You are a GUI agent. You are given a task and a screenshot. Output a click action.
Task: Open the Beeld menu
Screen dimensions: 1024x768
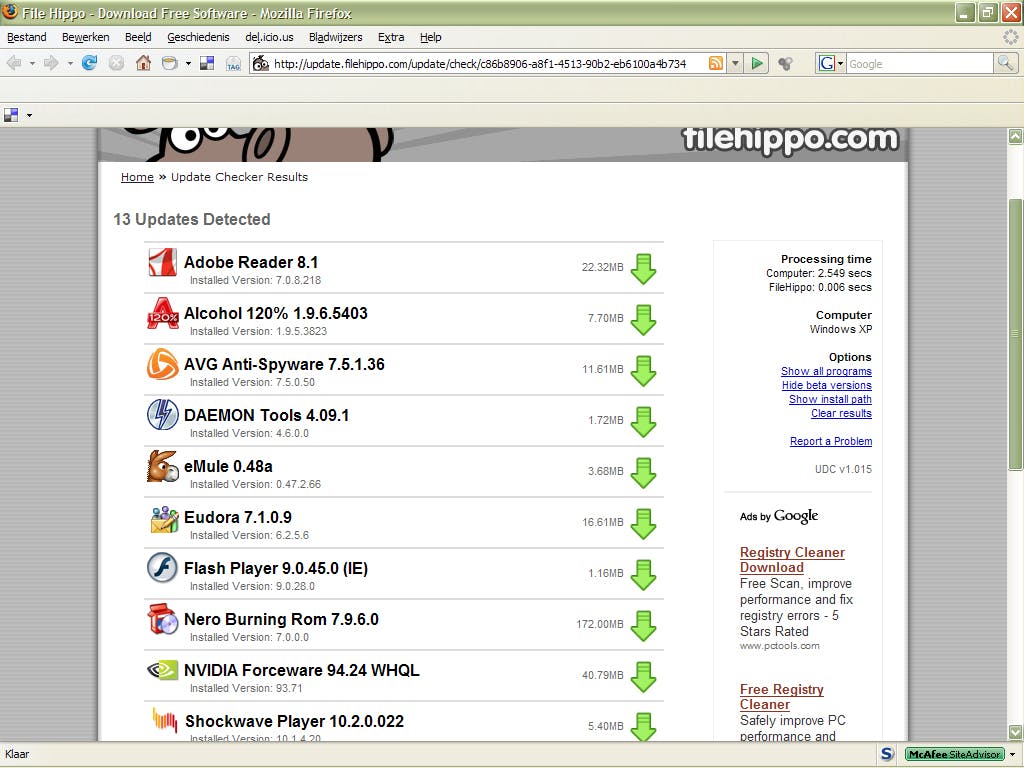pos(138,37)
